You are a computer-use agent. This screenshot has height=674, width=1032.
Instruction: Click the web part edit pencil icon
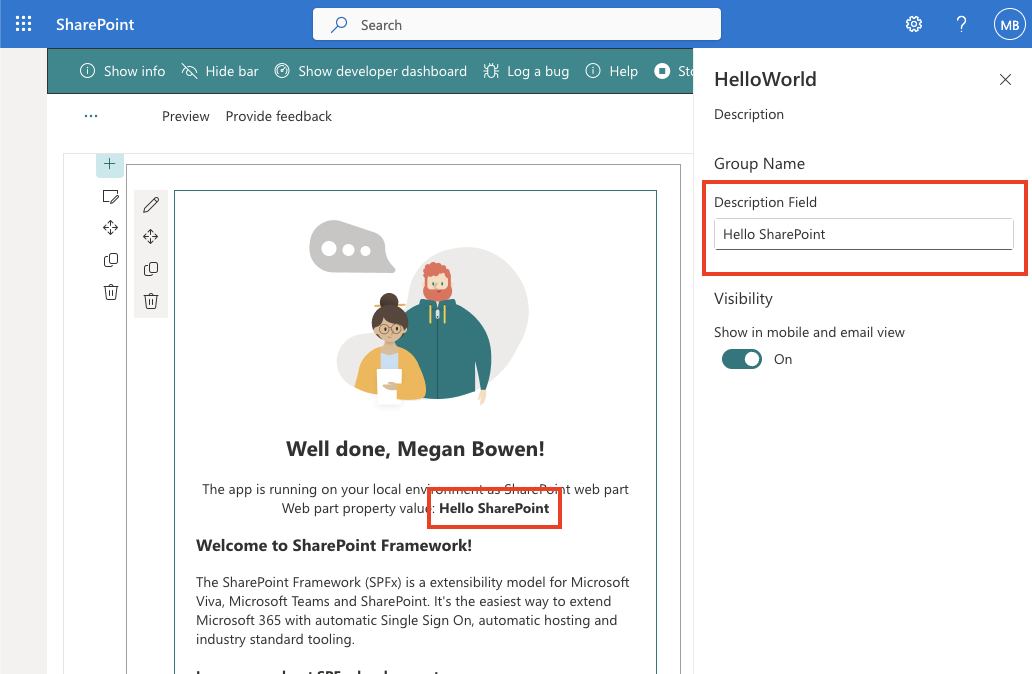[151, 205]
